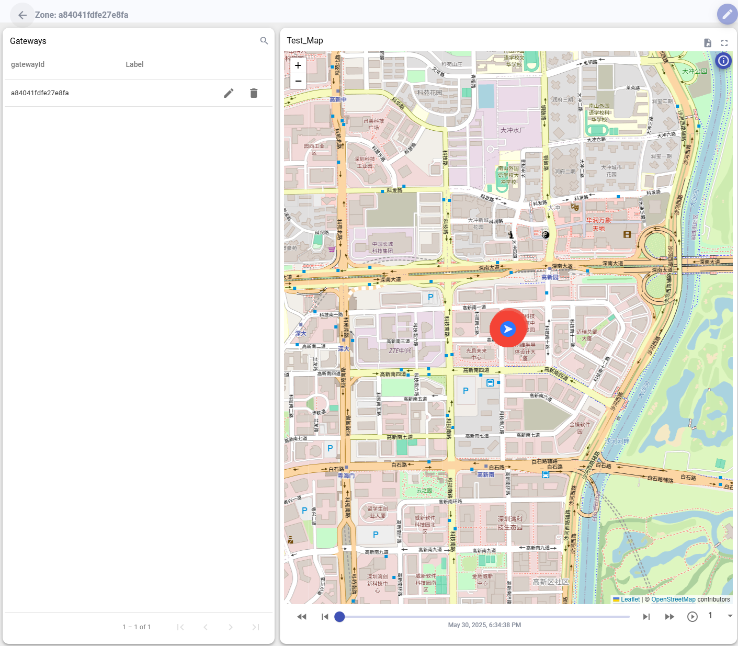738x646 pixels.
Task: Go to first page of Gateways table
Action: [180, 627]
